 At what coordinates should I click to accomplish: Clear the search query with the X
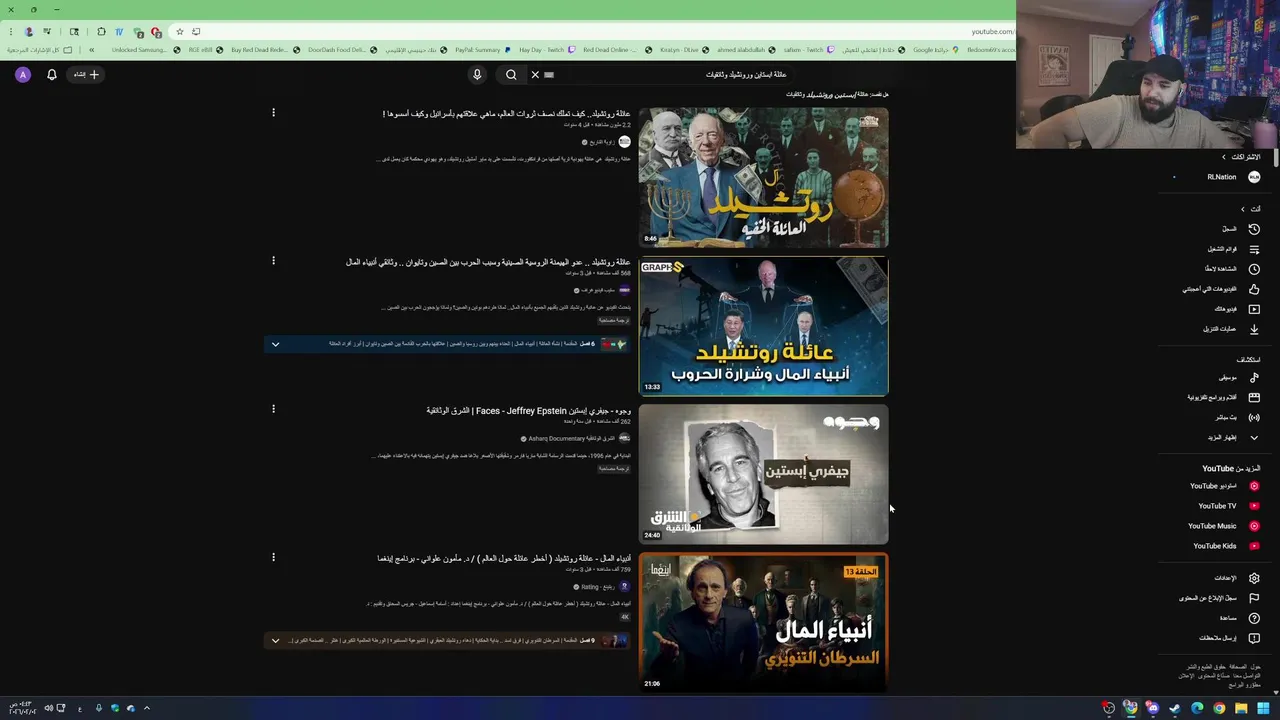click(535, 75)
